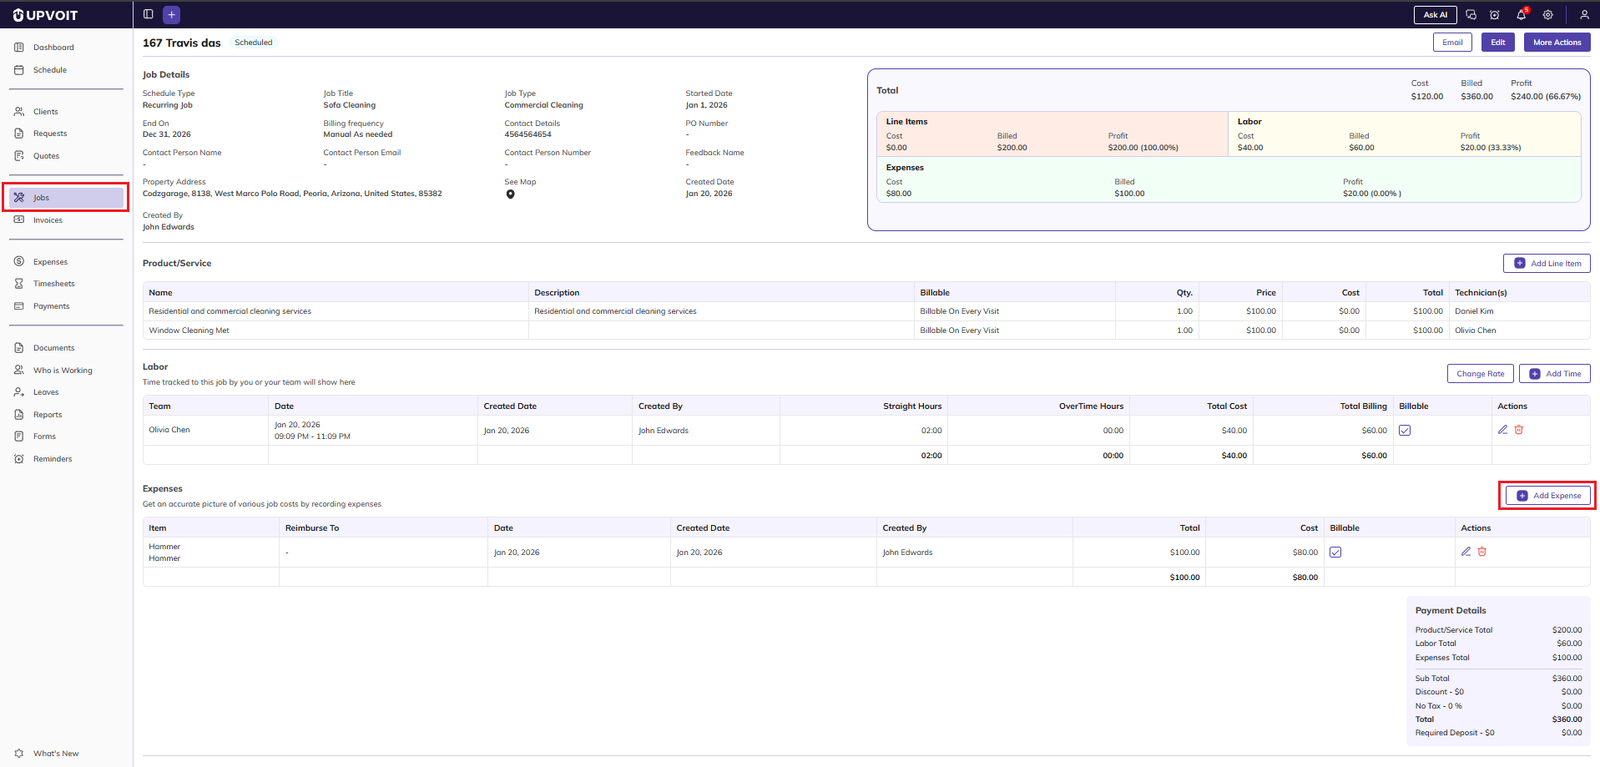The width and height of the screenshot is (1600, 767).
Task: Open the user profile icon
Action: click(x=1584, y=15)
